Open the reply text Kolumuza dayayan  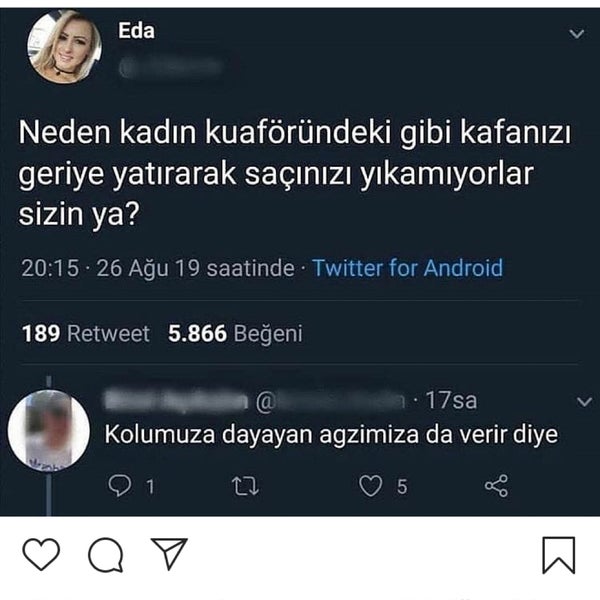(331, 434)
